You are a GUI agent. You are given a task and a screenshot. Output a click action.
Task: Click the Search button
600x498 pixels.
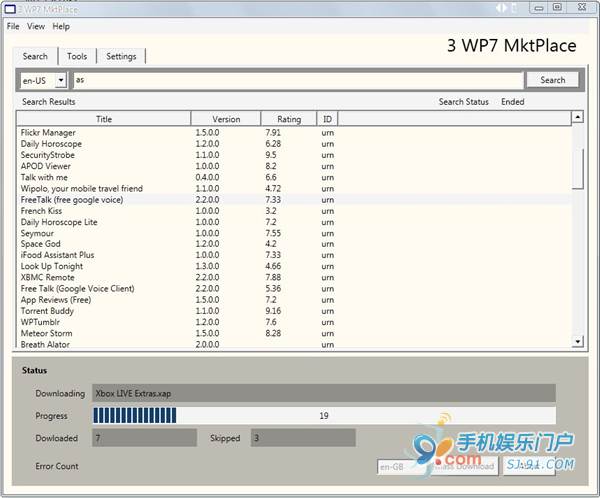pos(553,80)
